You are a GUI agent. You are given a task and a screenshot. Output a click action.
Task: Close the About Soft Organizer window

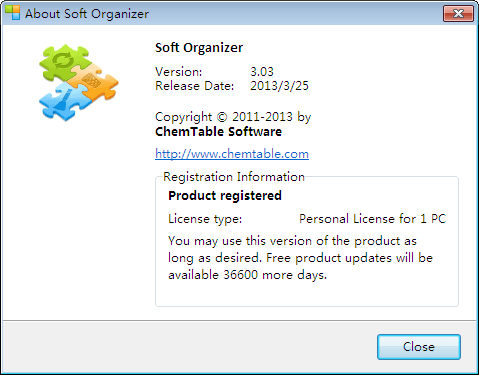[x=458, y=14]
